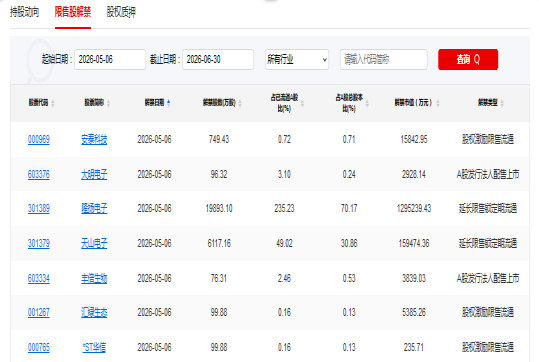Open the stock name link in row 301389
Image resolution: width=539 pixels, height=362 pixels.
coord(94,209)
